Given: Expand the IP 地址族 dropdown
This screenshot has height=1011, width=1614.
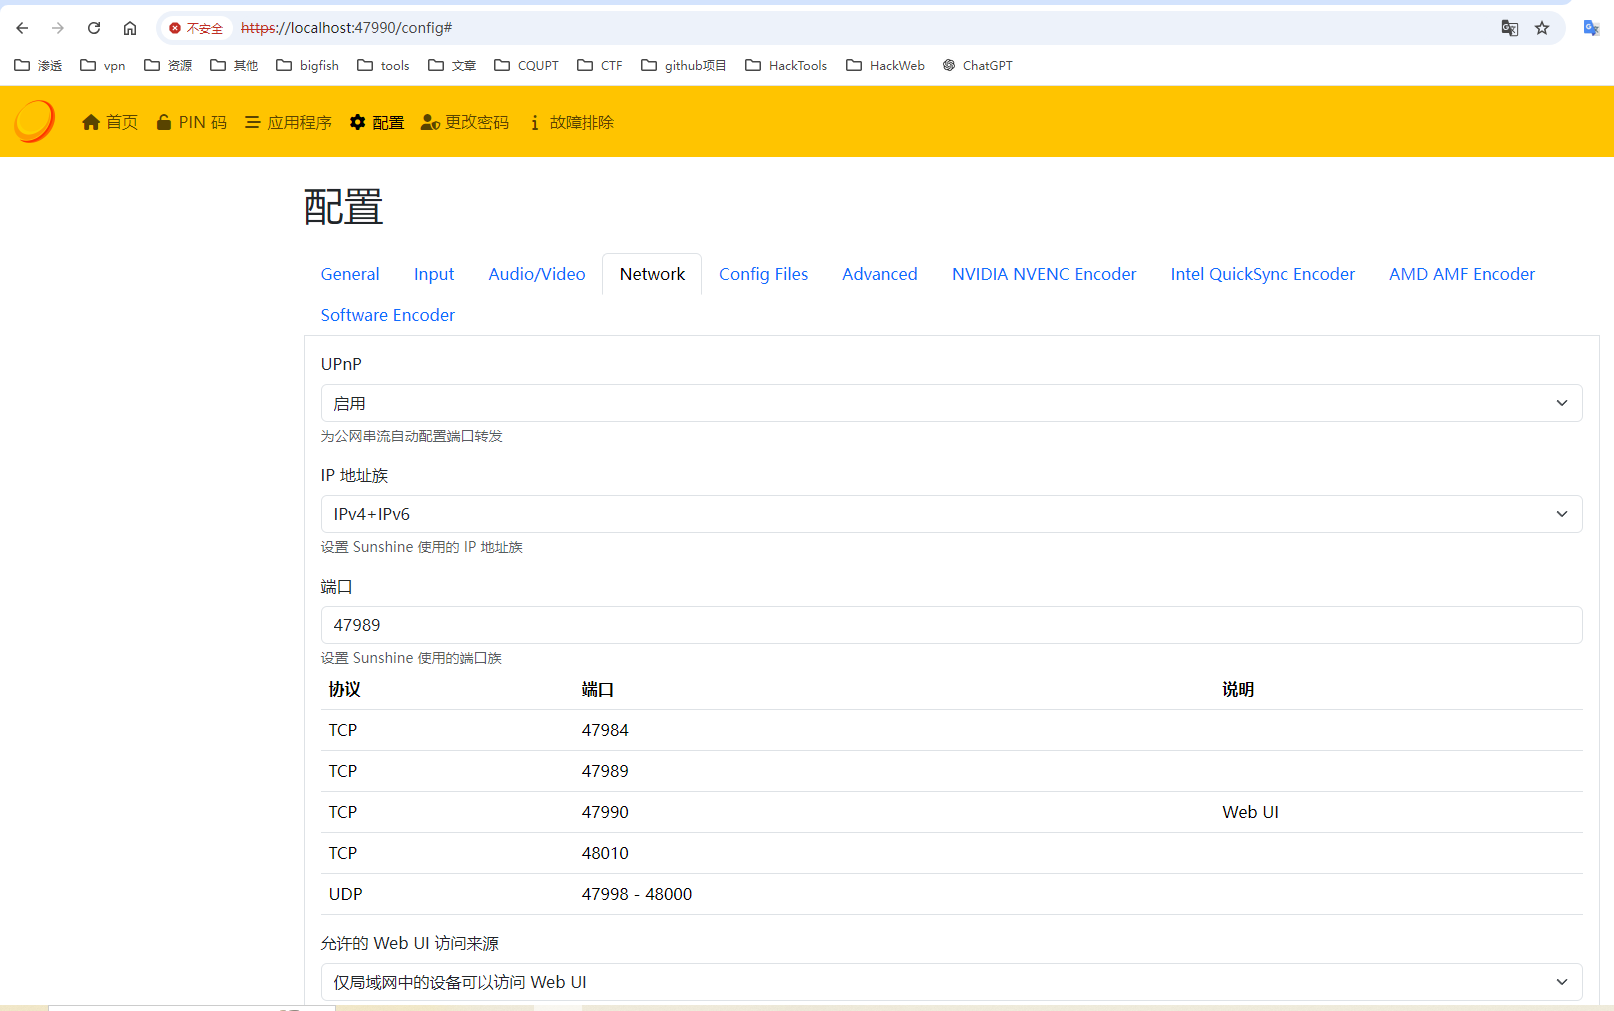Looking at the screenshot, I should (951, 514).
